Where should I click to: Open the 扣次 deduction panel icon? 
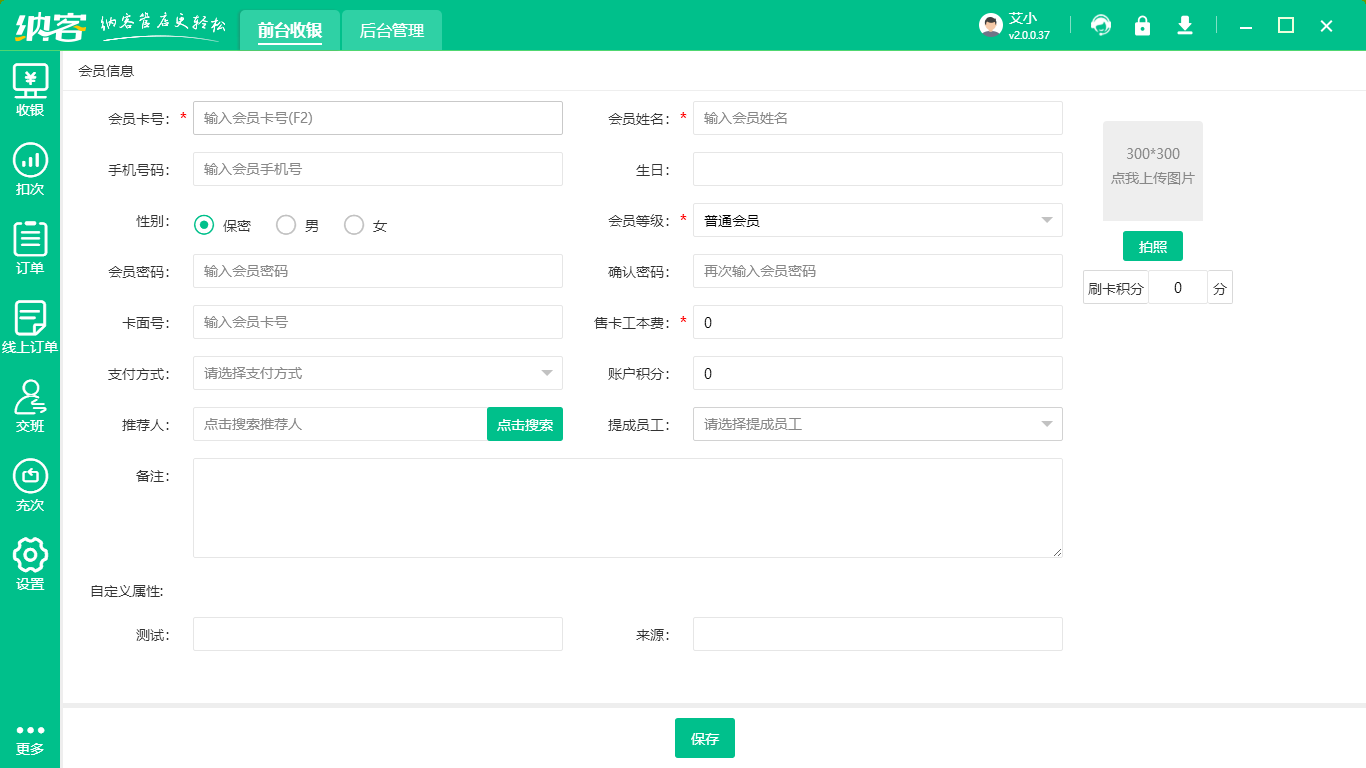[30, 170]
